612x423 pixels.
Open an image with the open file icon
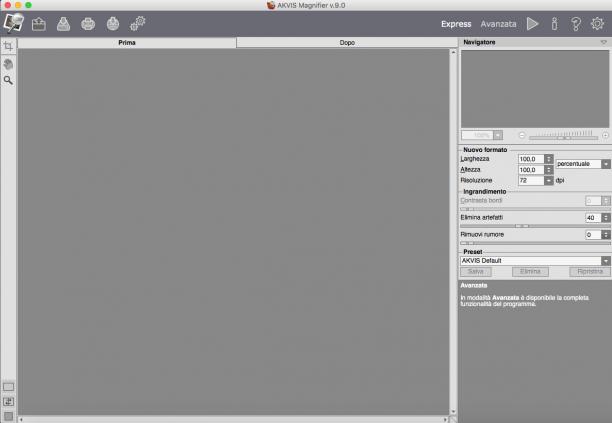pos(39,24)
